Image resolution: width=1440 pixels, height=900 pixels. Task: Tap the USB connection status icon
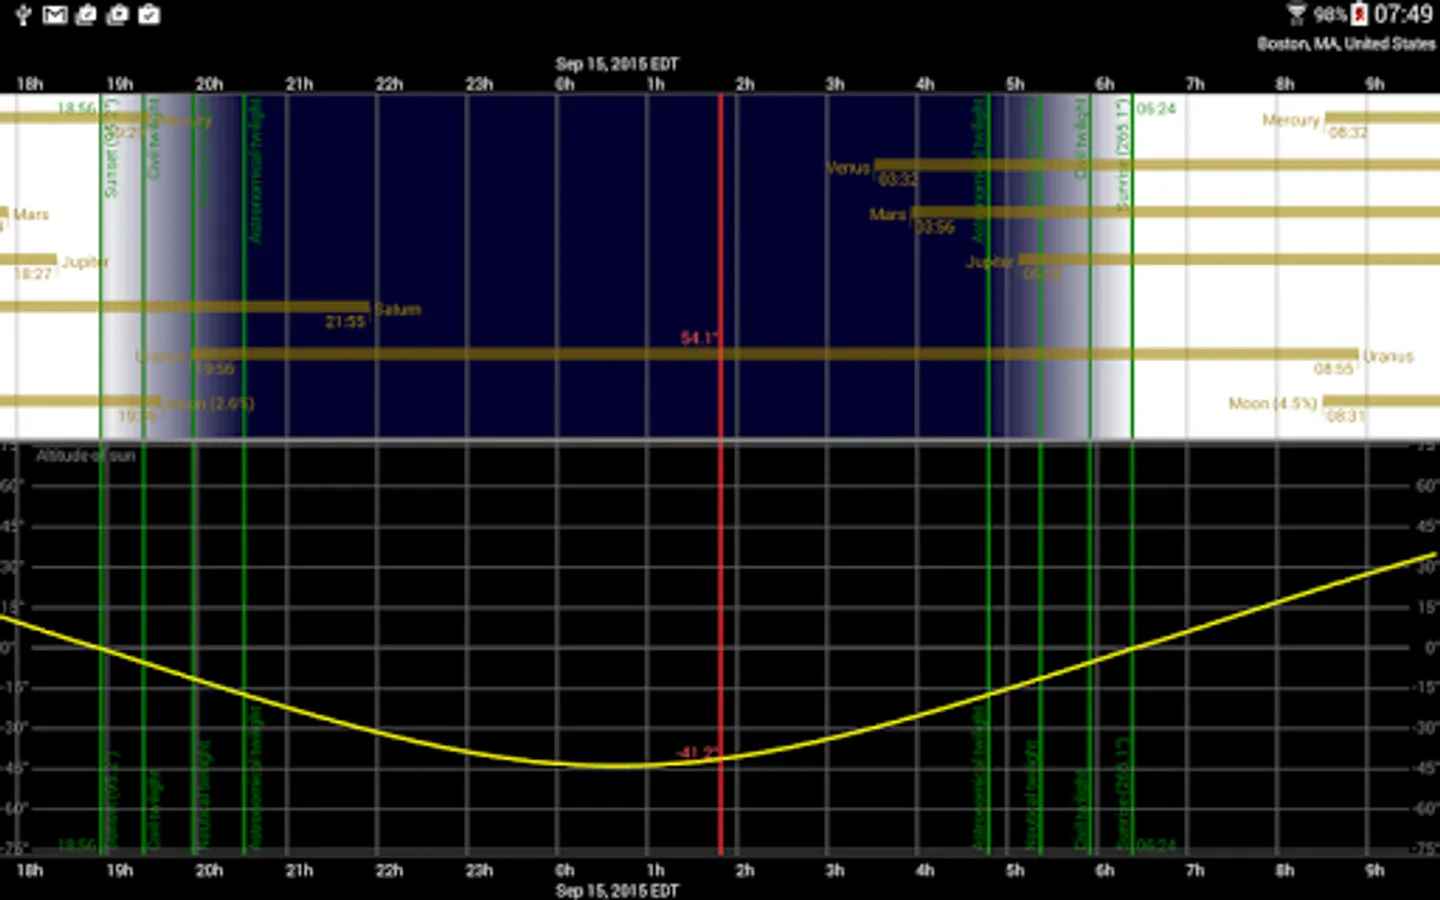(x=23, y=15)
